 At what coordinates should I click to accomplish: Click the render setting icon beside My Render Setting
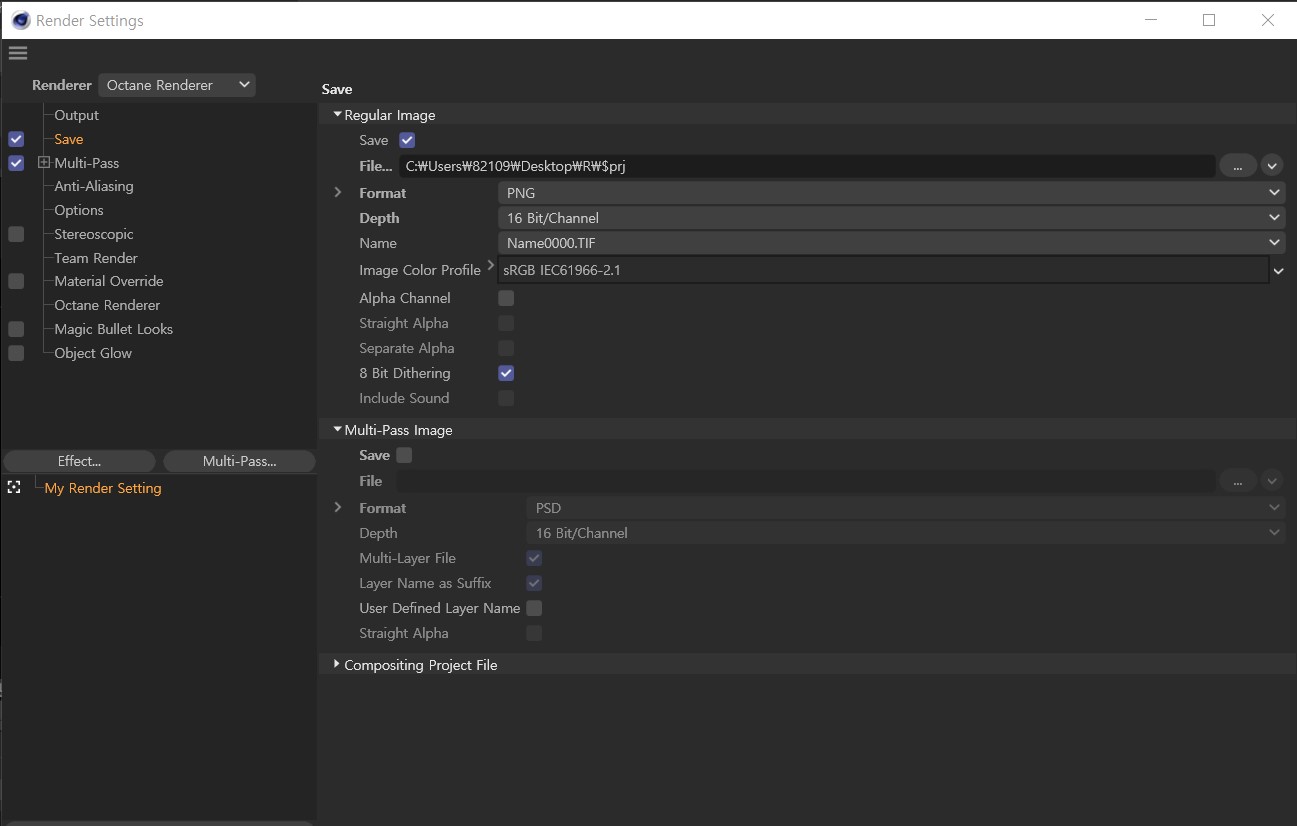click(14, 487)
